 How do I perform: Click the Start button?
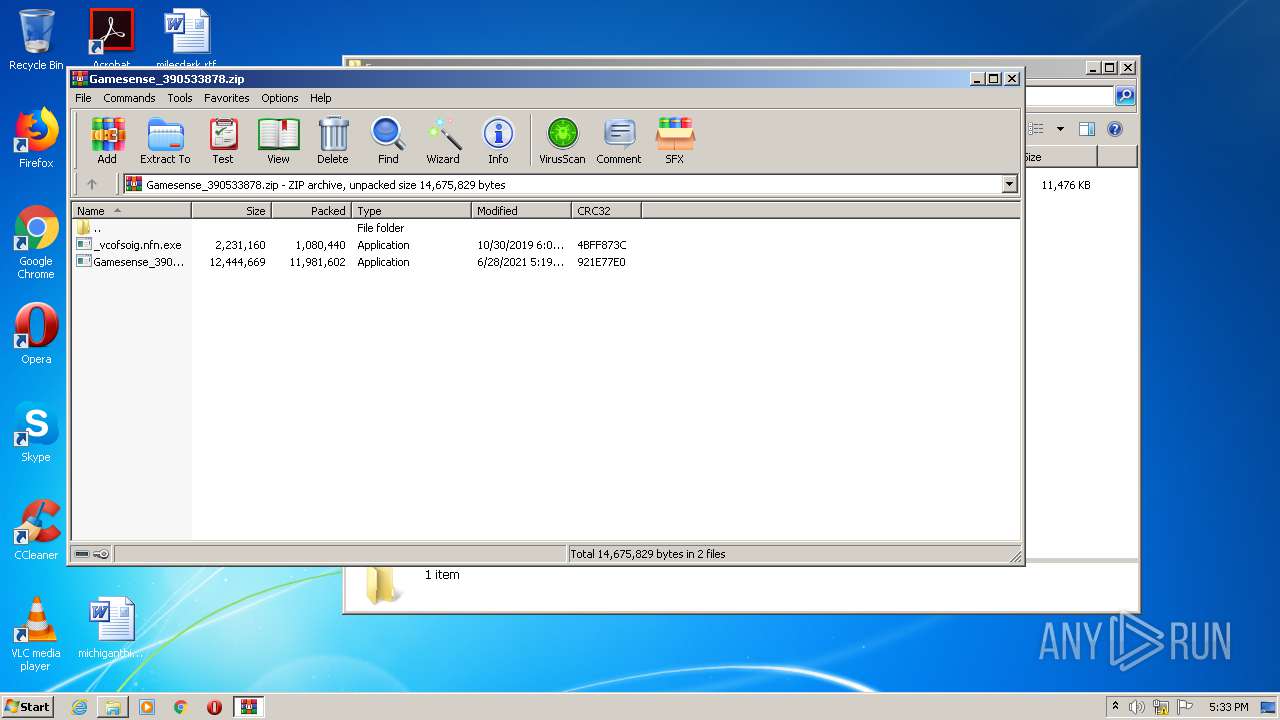[28, 707]
